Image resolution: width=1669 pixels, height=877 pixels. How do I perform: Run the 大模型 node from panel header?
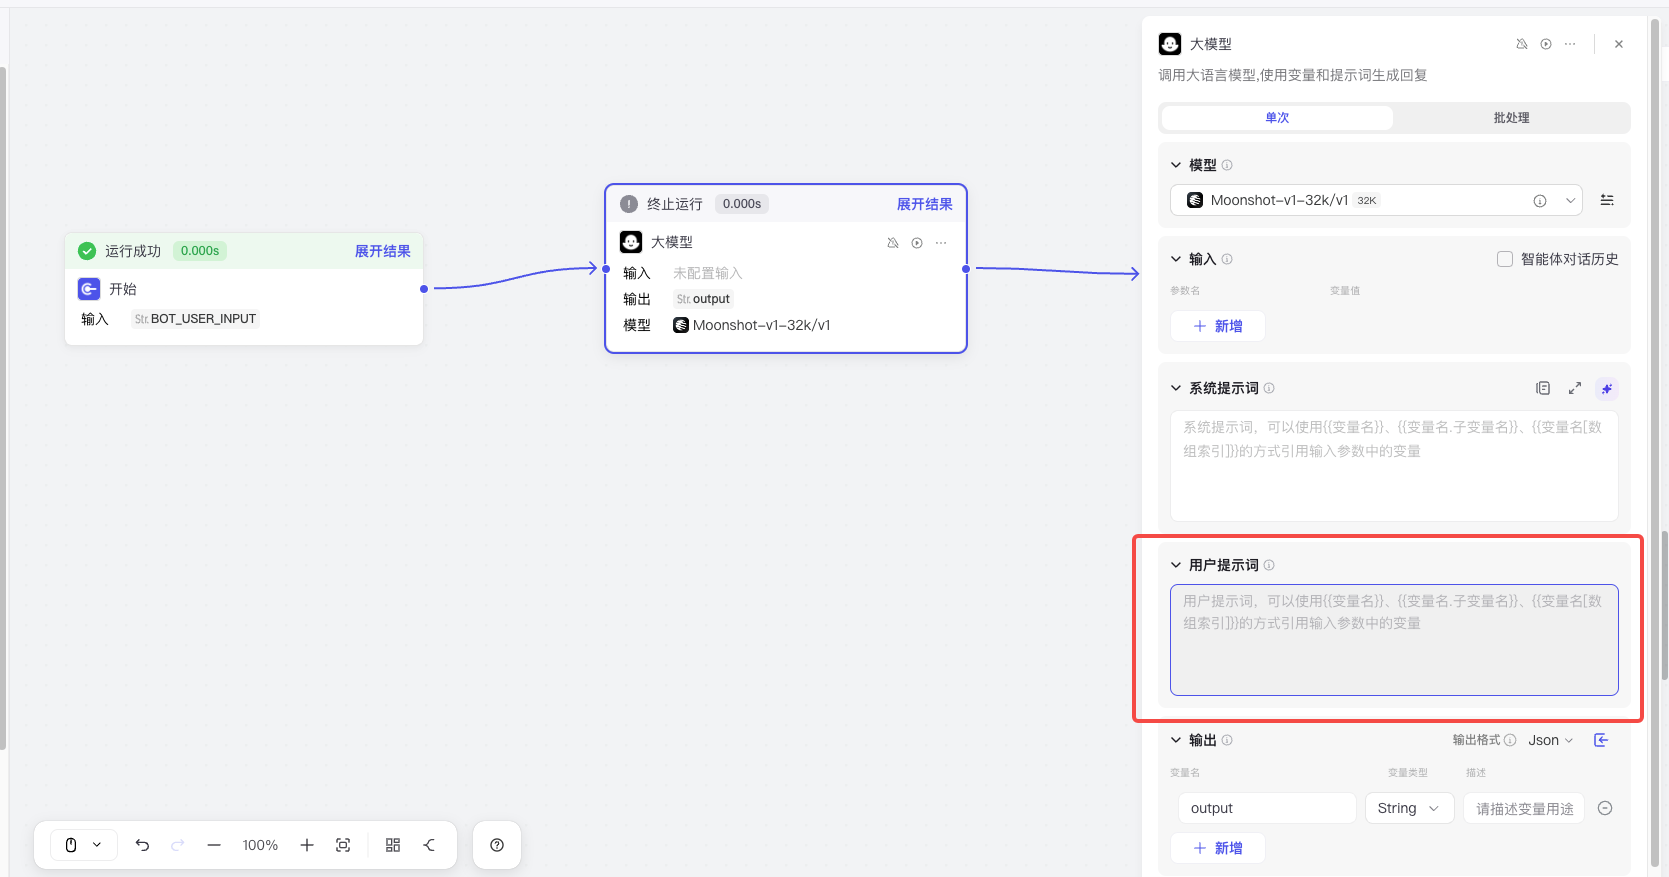(1546, 44)
